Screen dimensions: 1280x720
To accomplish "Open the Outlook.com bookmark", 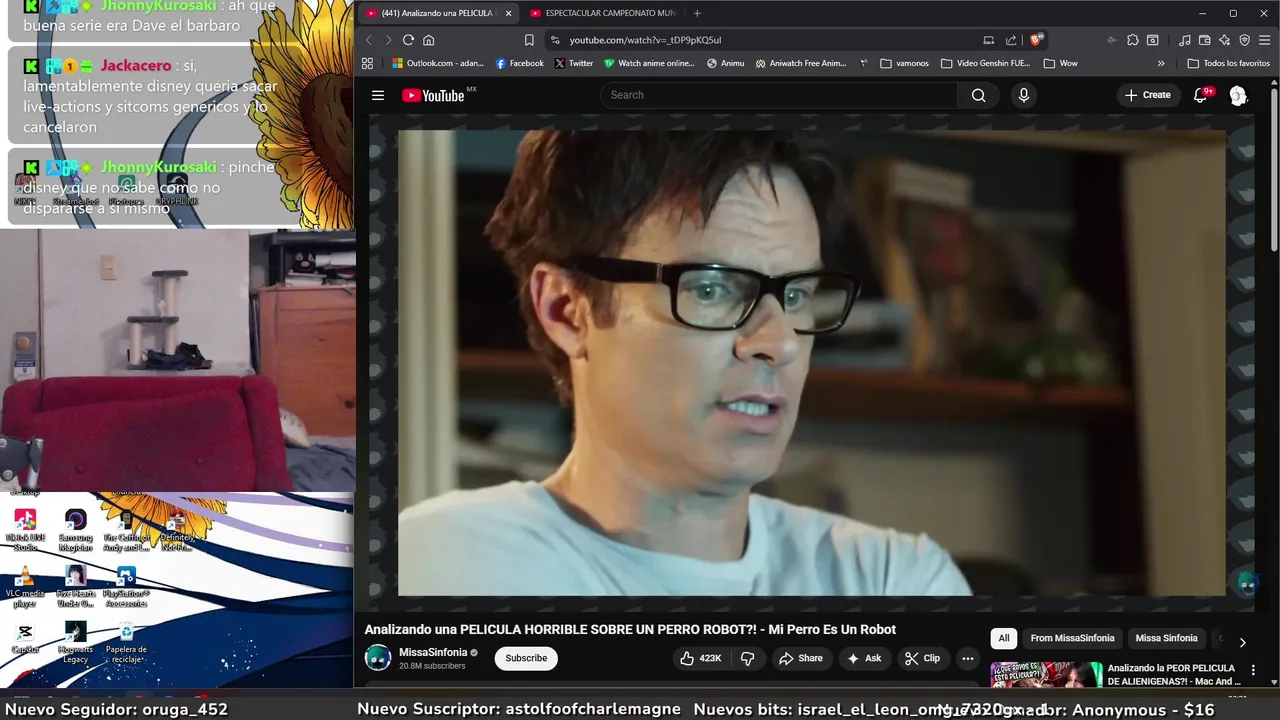I will click(x=438, y=63).
